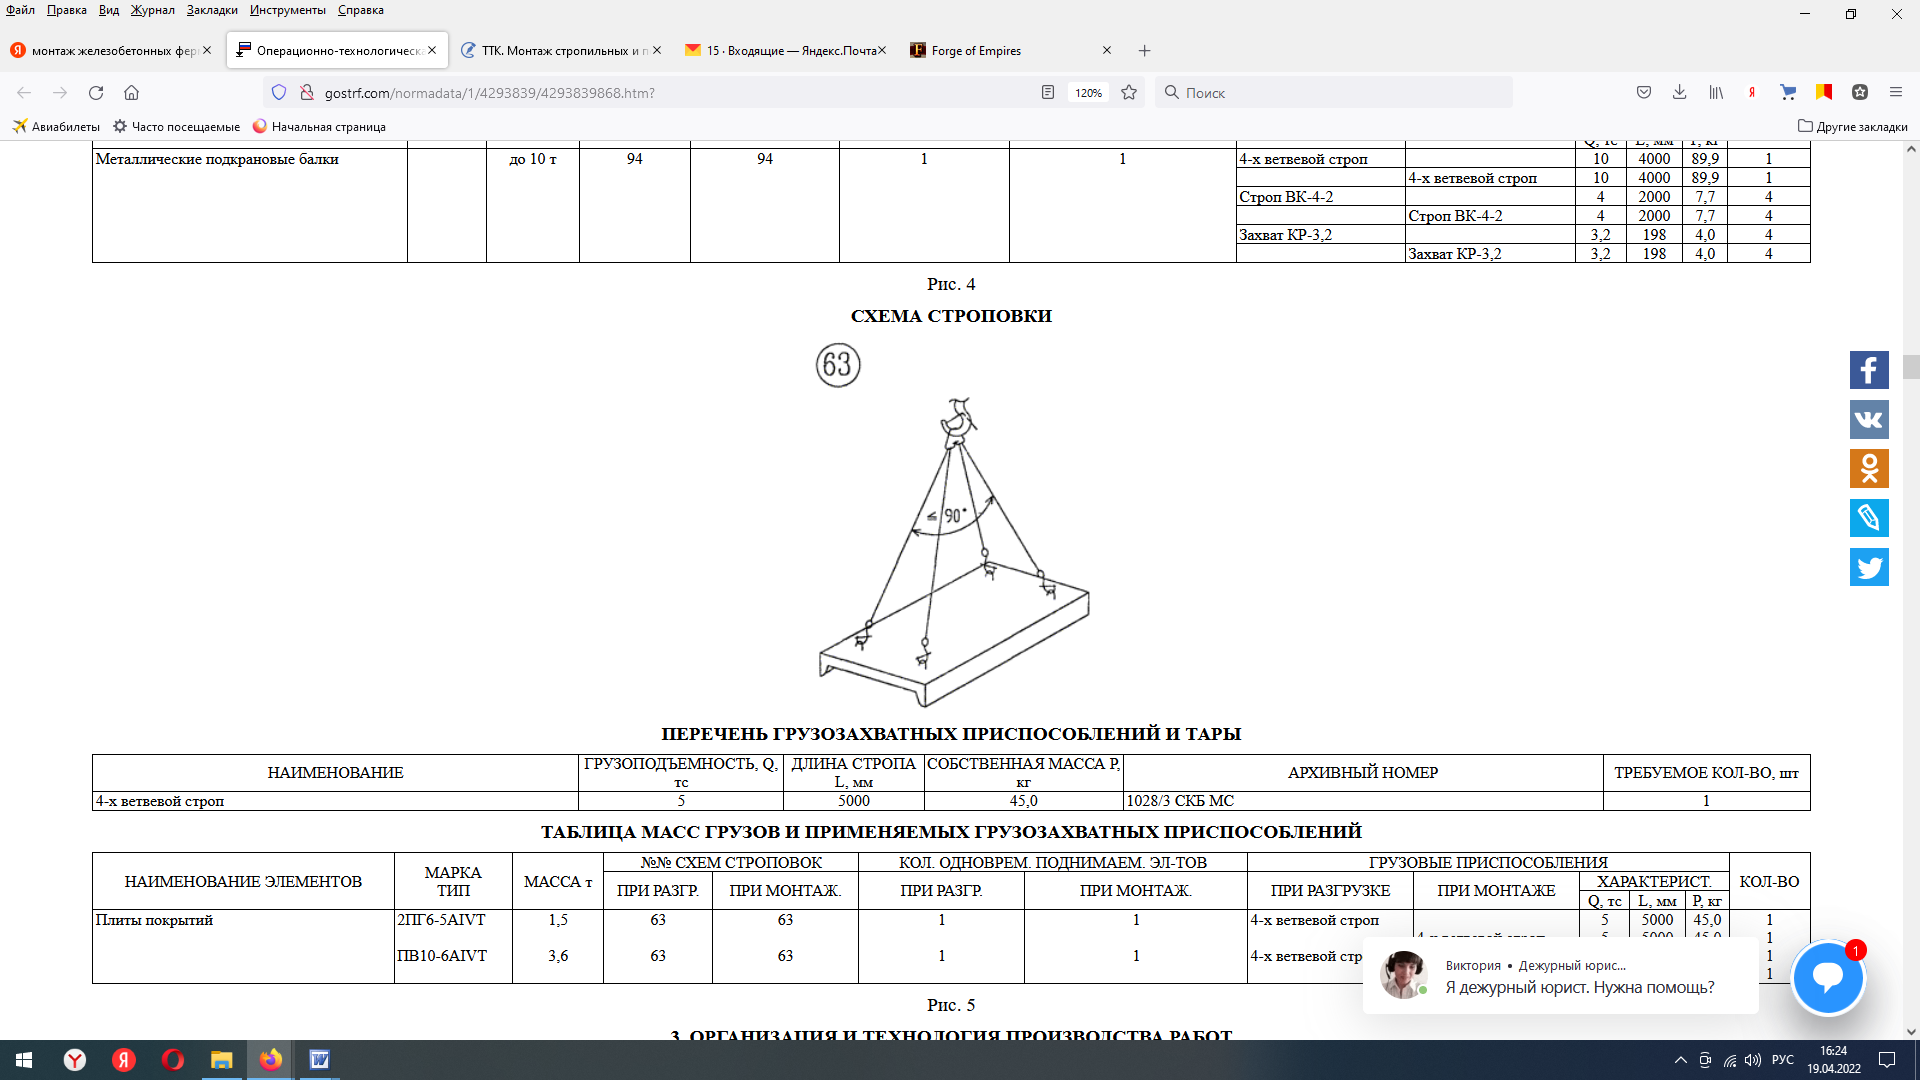Open Начальная страница bookmark
This screenshot has height=1080, width=1920.
click(319, 127)
